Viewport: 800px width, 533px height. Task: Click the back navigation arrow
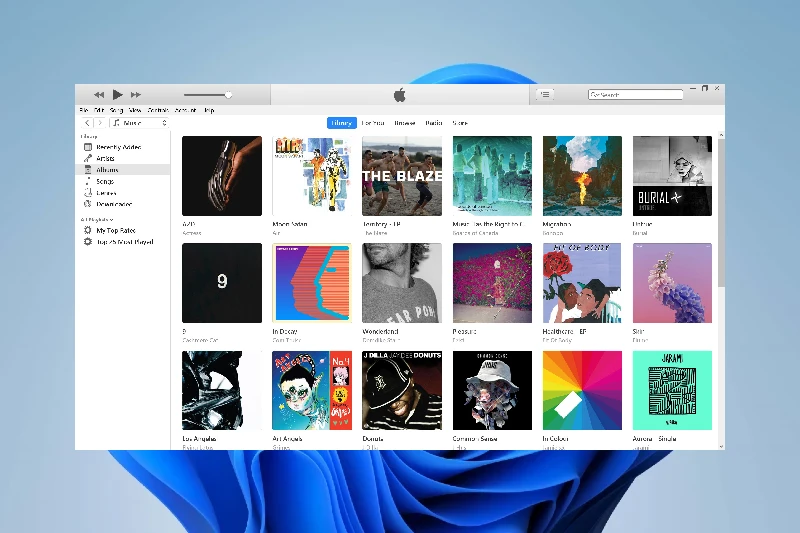(85, 123)
